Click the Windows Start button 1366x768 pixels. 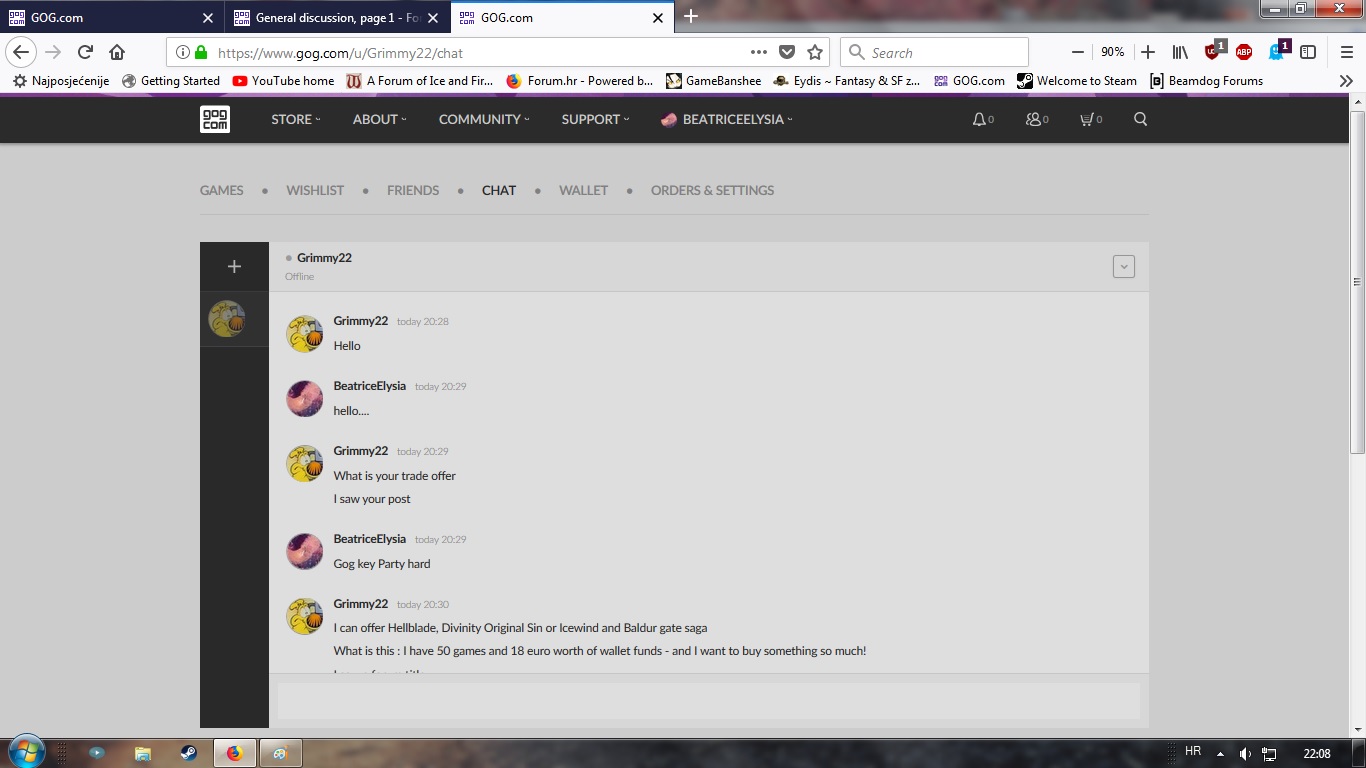pyautogui.click(x=26, y=753)
